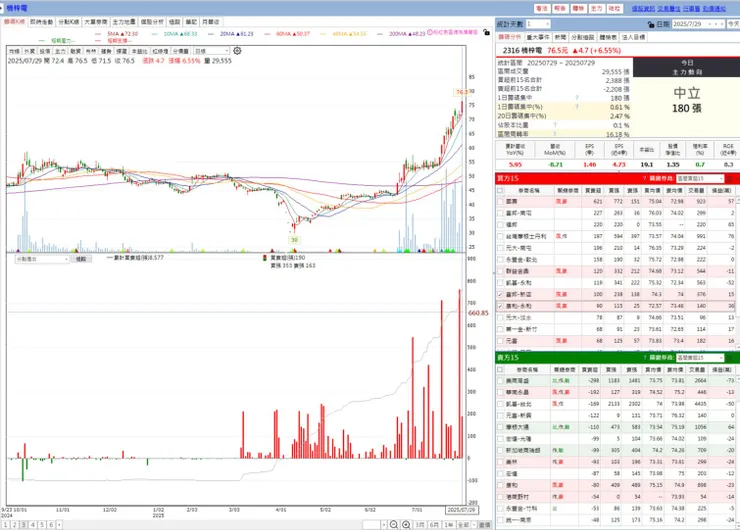Viewport: 740px width, 530px height.
Task: Switch to 月營收 tab
Action: (210, 22)
